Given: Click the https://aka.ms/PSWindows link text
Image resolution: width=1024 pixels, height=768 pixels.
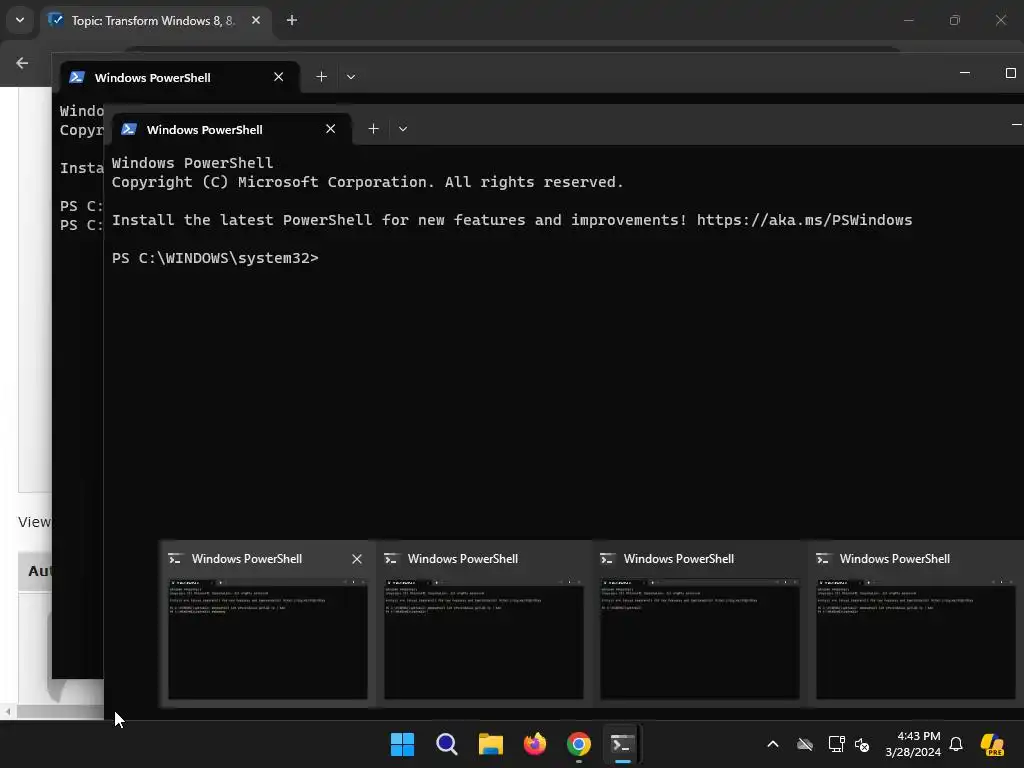Looking at the screenshot, I should tap(805, 220).
